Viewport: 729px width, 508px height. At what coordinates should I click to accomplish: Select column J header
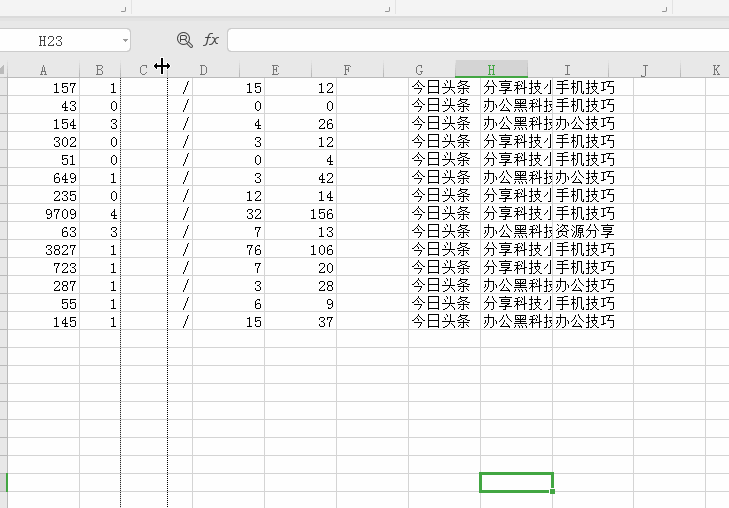[x=644, y=70]
